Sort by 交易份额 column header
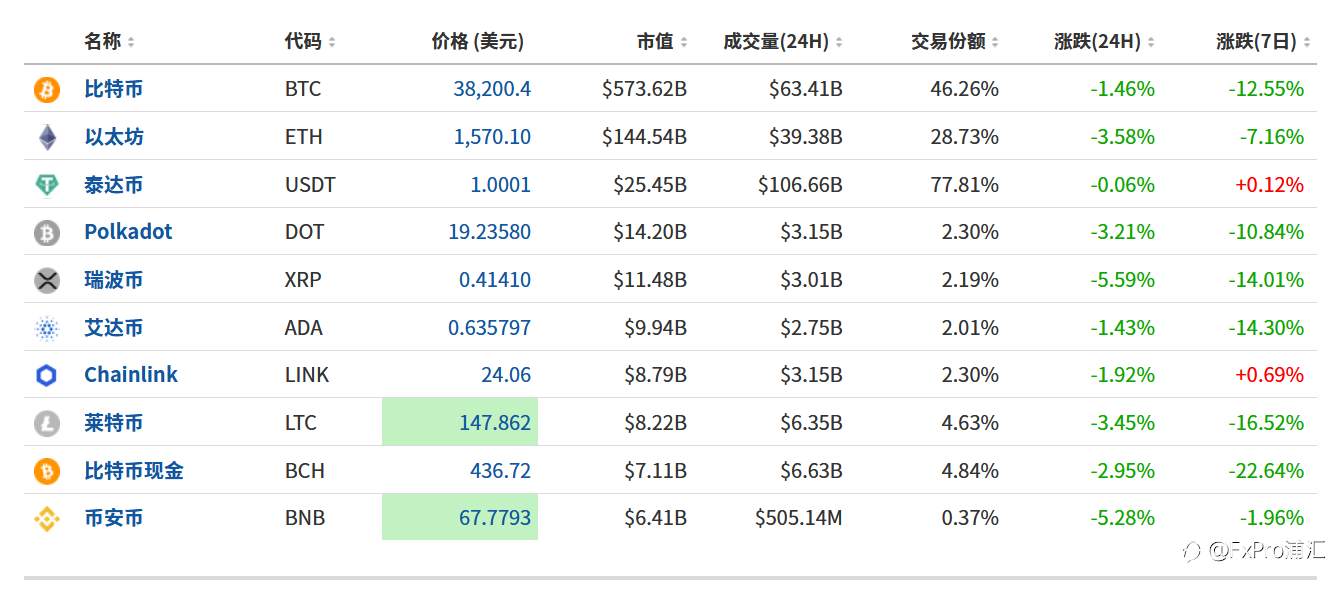Image resolution: width=1340 pixels, height=589 pixels. (955, 41)
